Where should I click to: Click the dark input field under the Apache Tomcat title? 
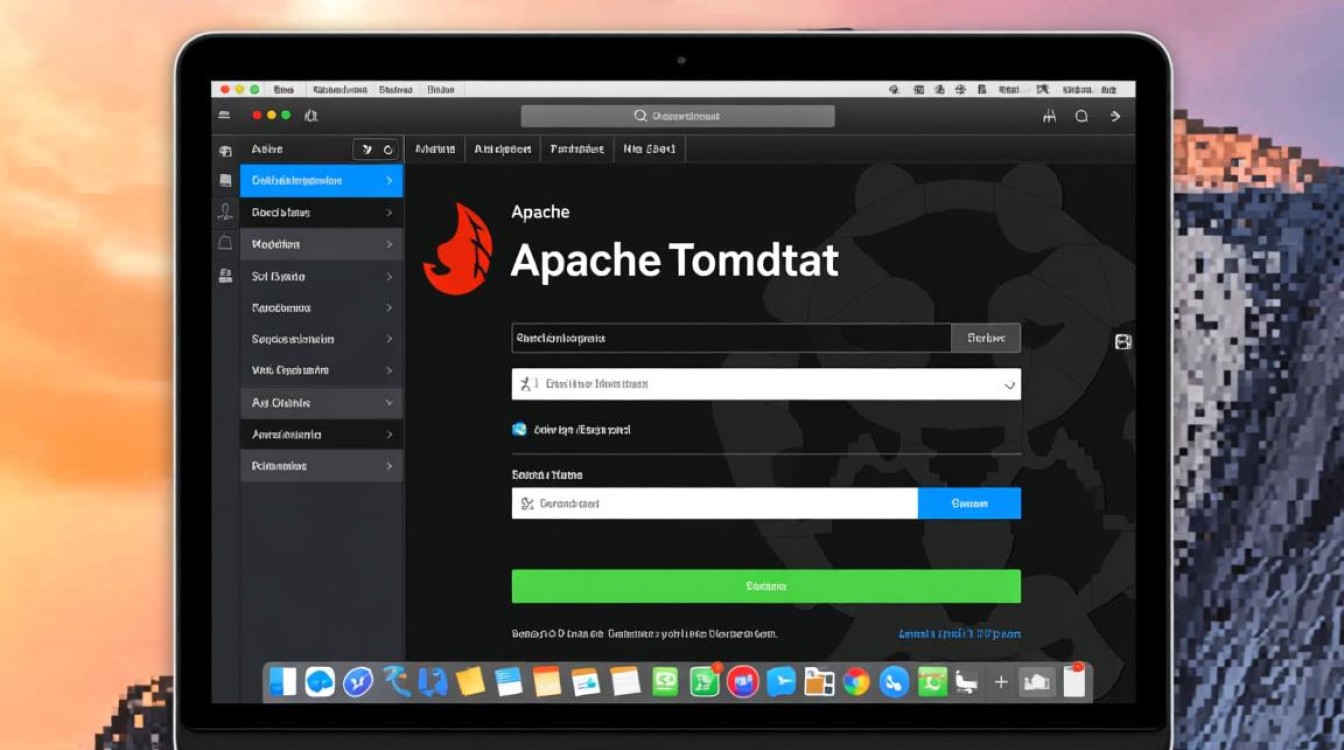[730, 338]
